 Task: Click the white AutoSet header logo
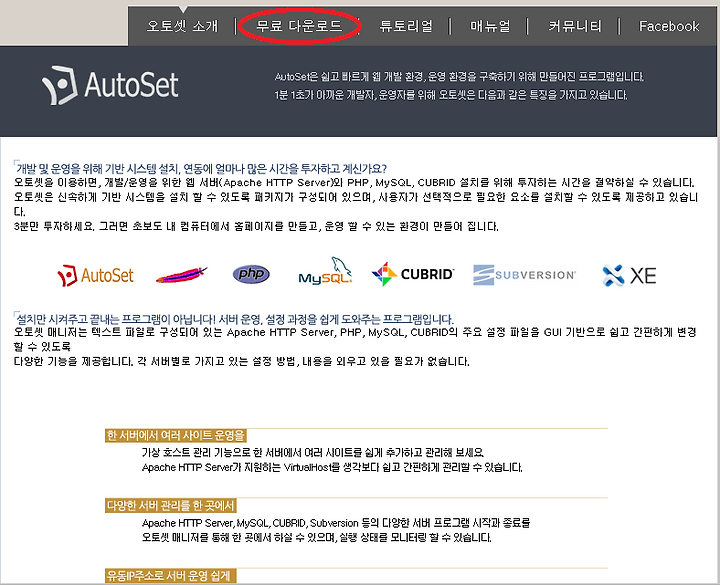pos(110,85)
